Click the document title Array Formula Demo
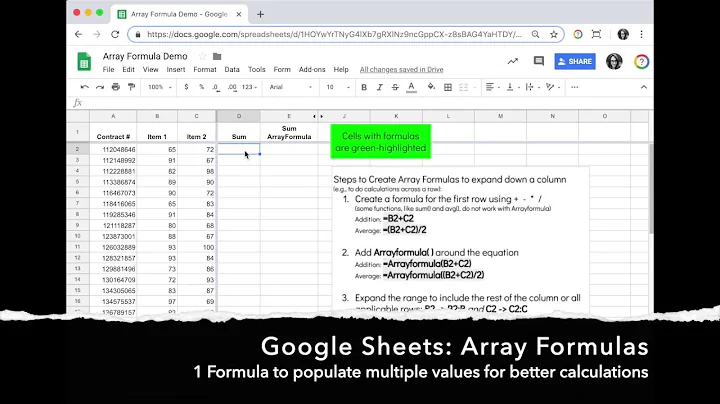 [x=145, y=56]
